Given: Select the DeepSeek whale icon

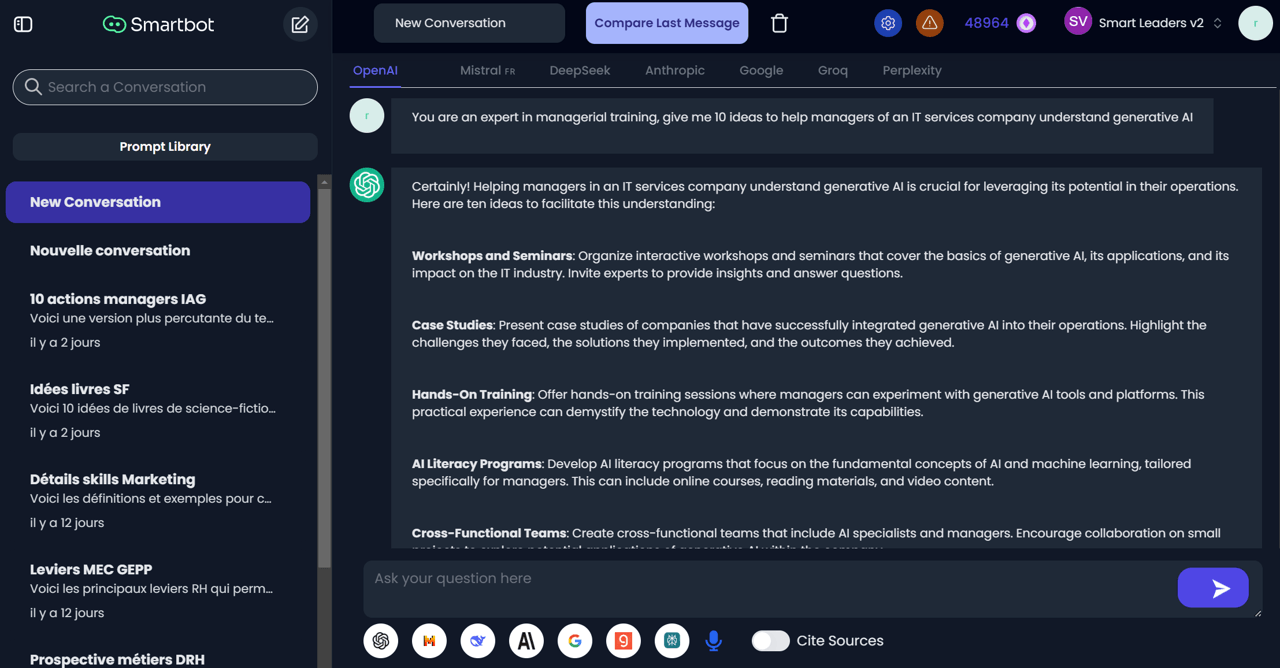Looking at the screenshot, I should (477, 640).
